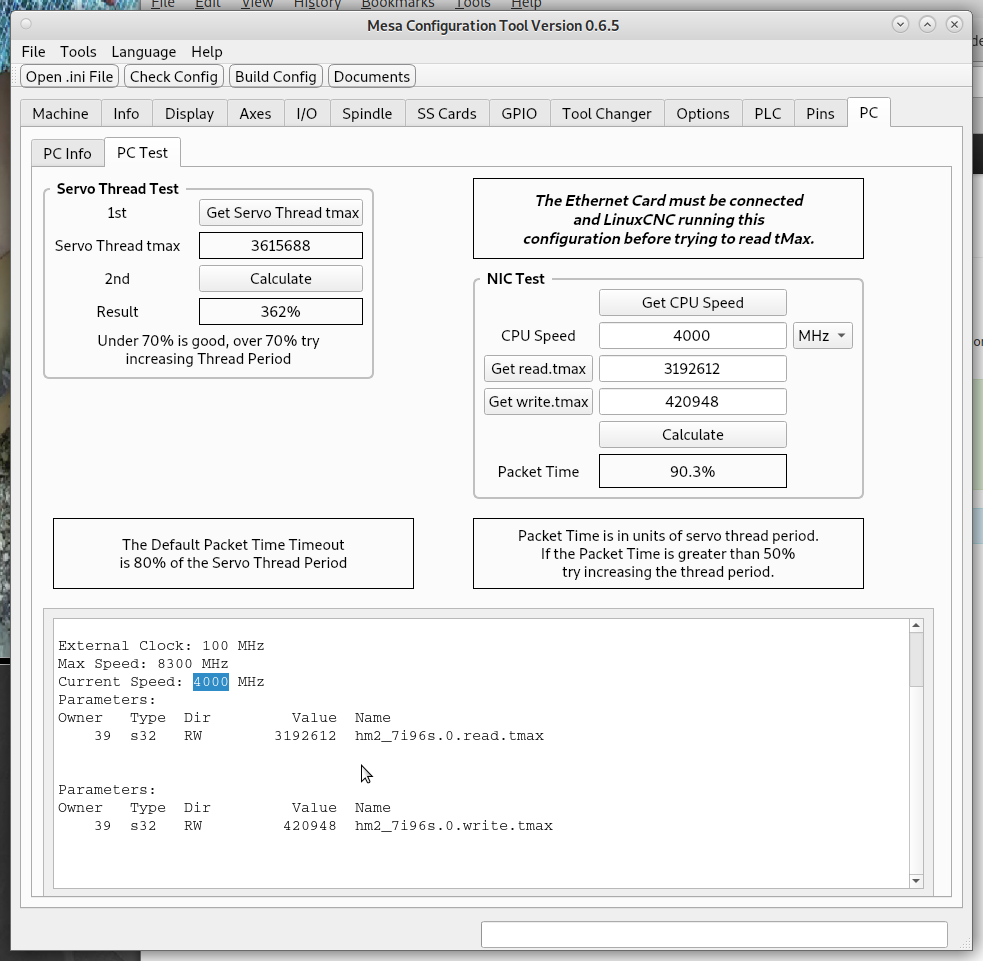Open the Tools menu

(x=78, y=51)
